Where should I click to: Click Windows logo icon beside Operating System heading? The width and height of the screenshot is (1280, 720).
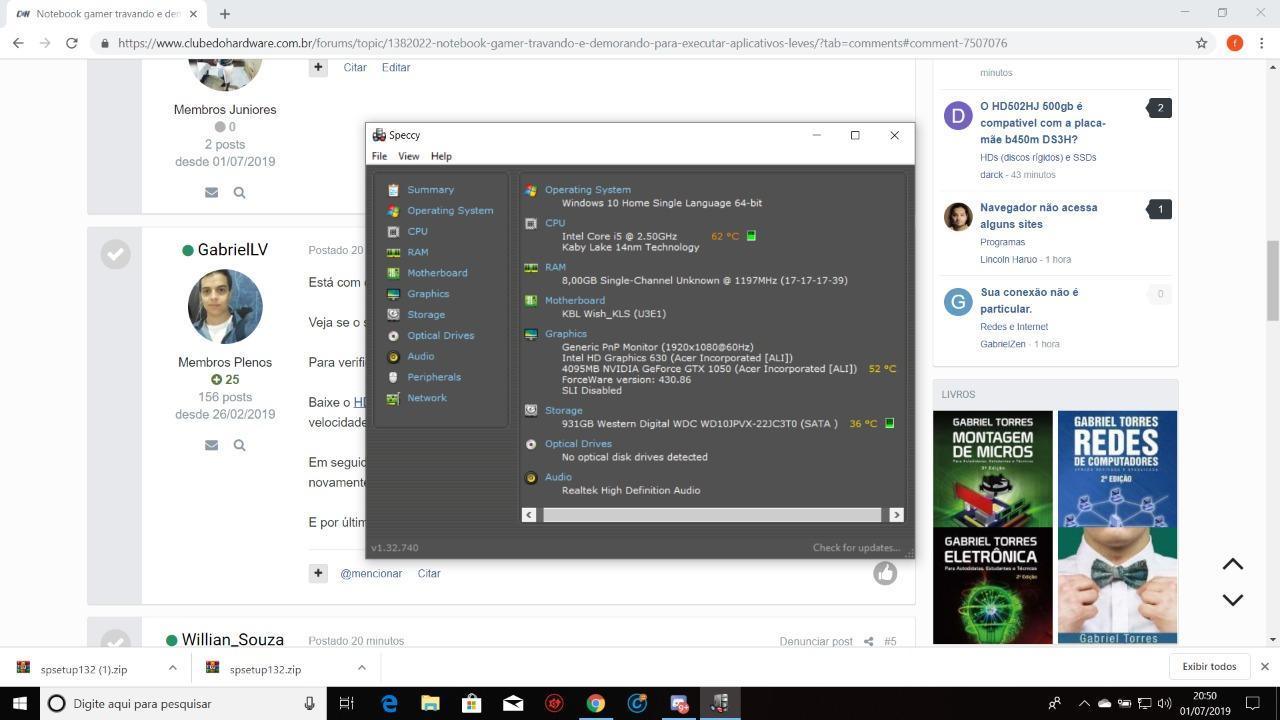pyautogui.click(x=531, y=190)
